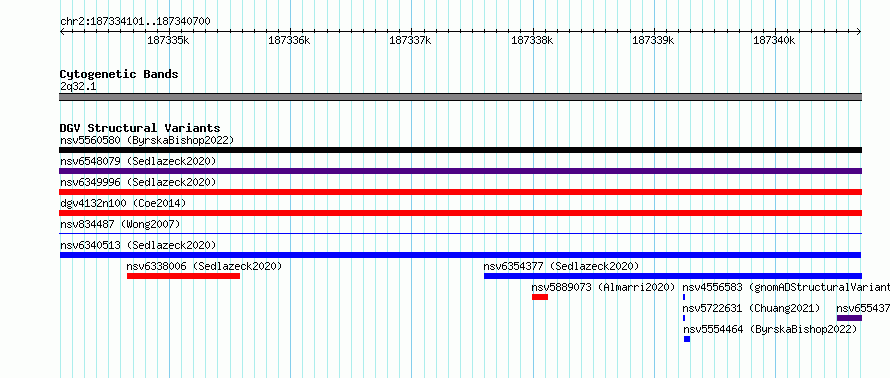Click the 187335k ruler position

tap(168, 40)
